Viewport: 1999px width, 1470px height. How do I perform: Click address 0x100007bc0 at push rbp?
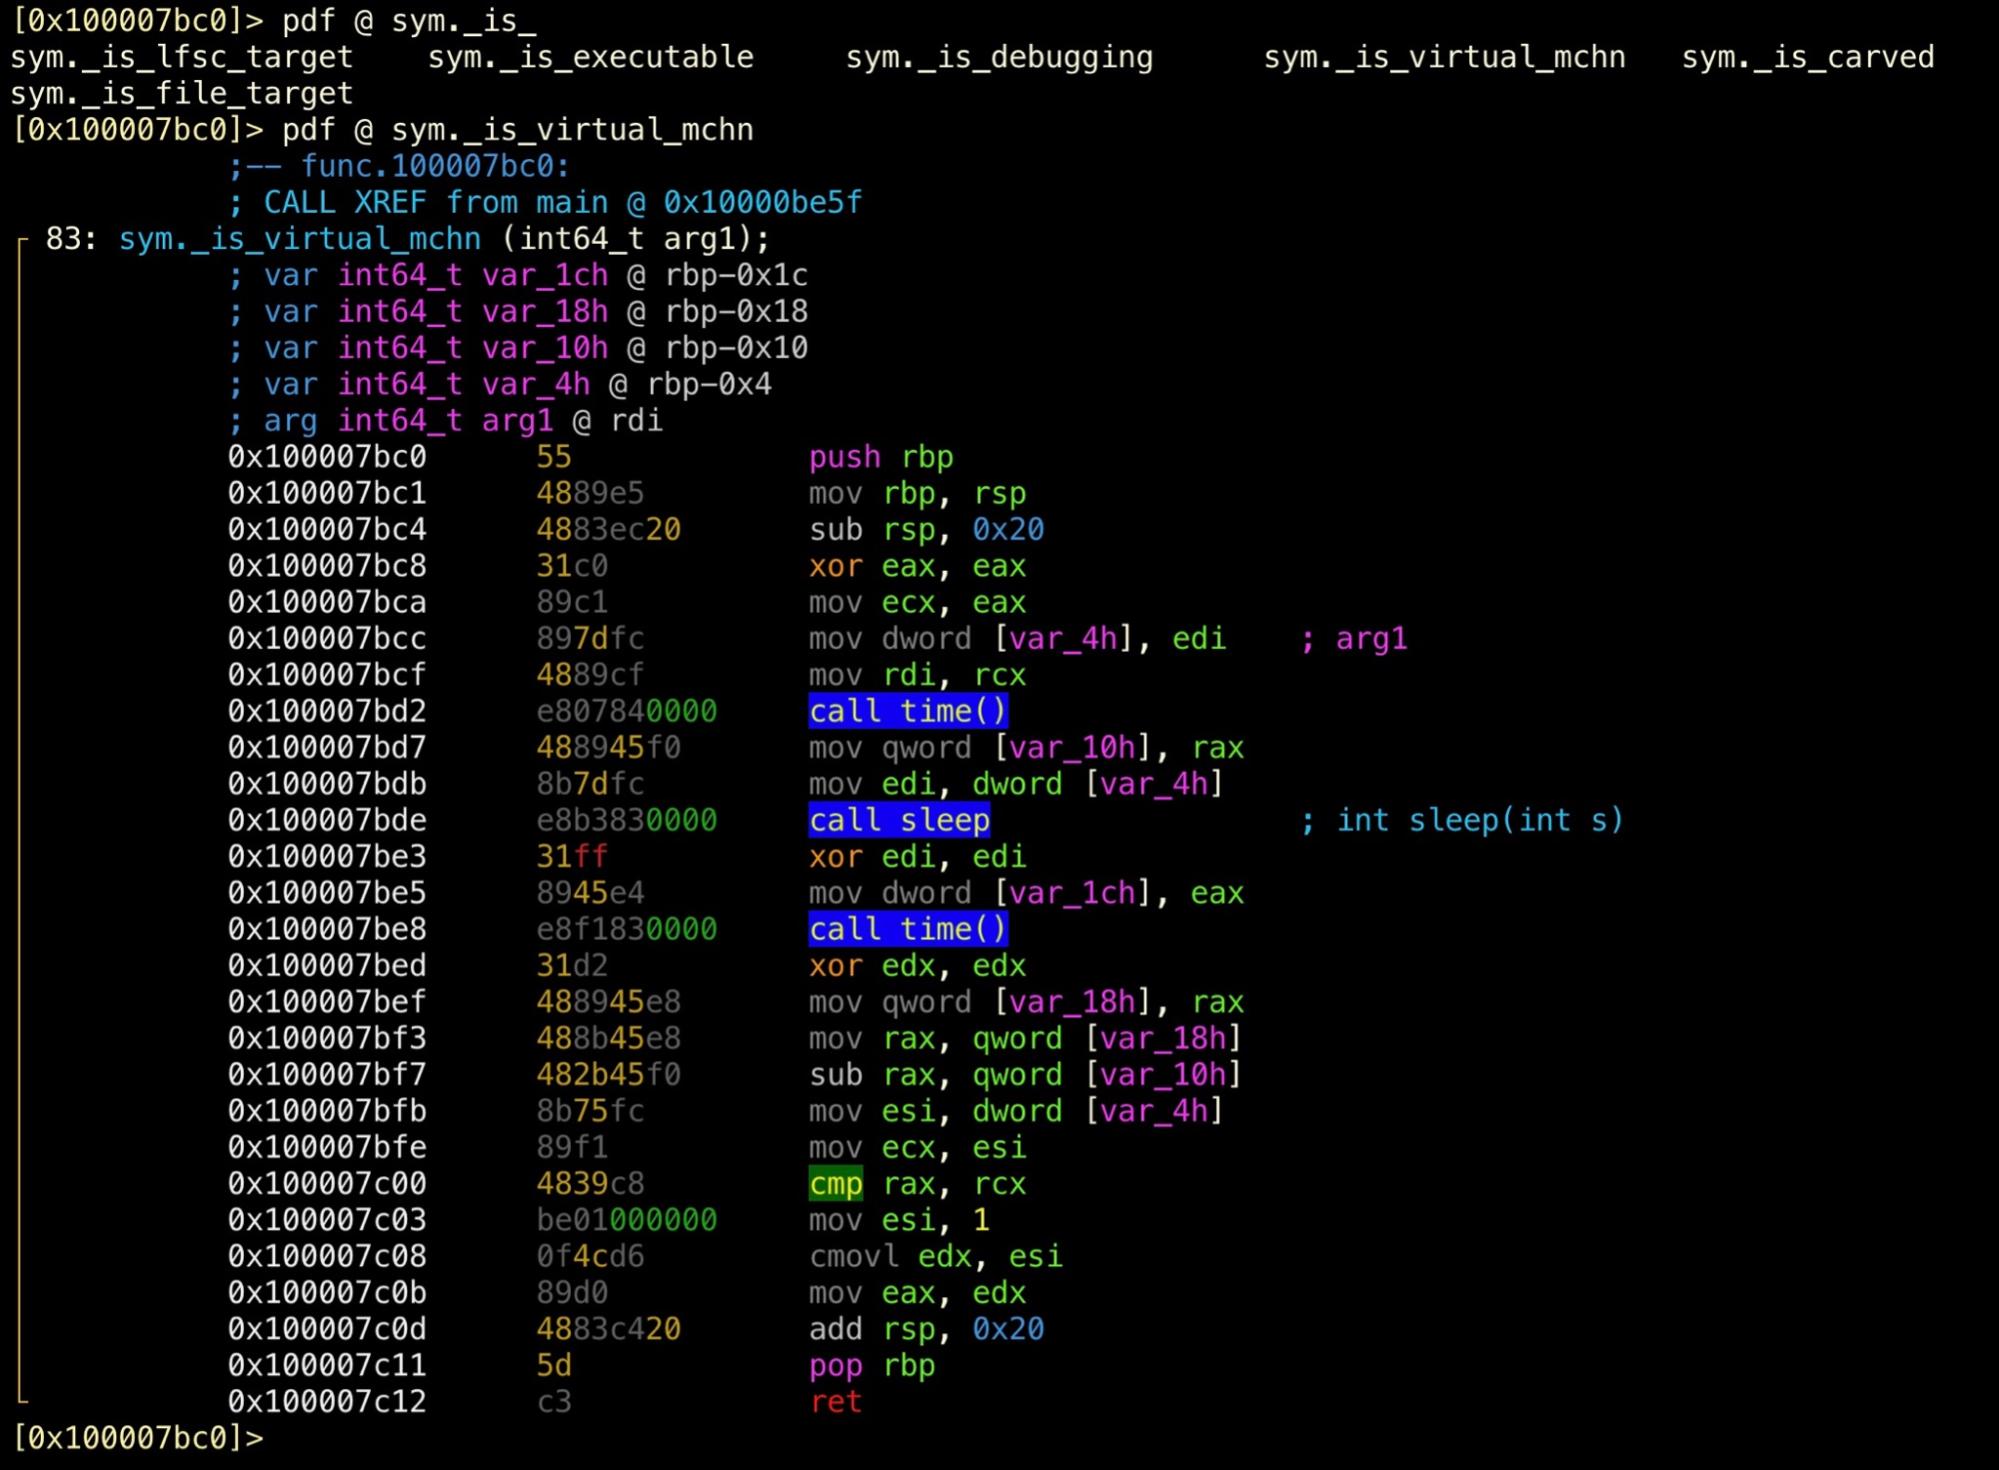[x=326, y=457]
